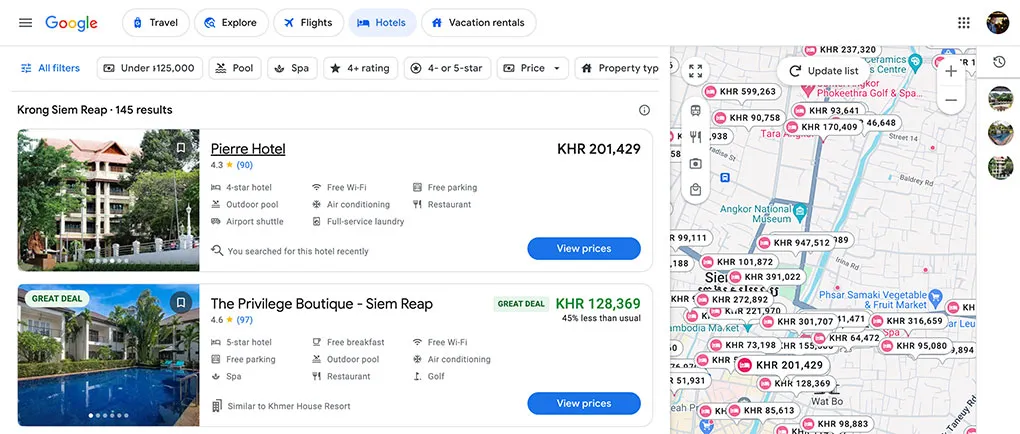This screenshot has height=434, width=1020.
Task: Click the KHR 128,369 green price
Action: (598, 304)
